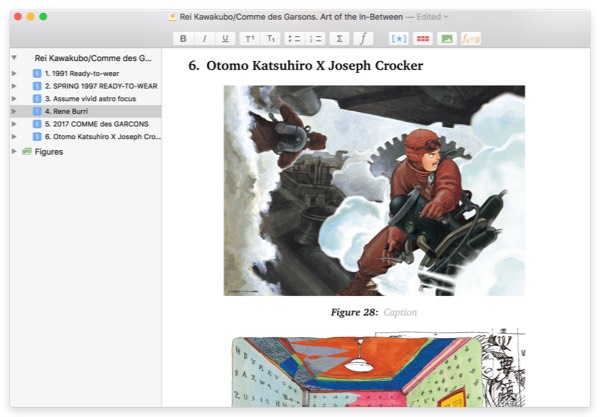This screenshot has height=417, width=600.
Task: Select 5. 2017 COMME des GARCONS in outline
Action: click(96, 124)
